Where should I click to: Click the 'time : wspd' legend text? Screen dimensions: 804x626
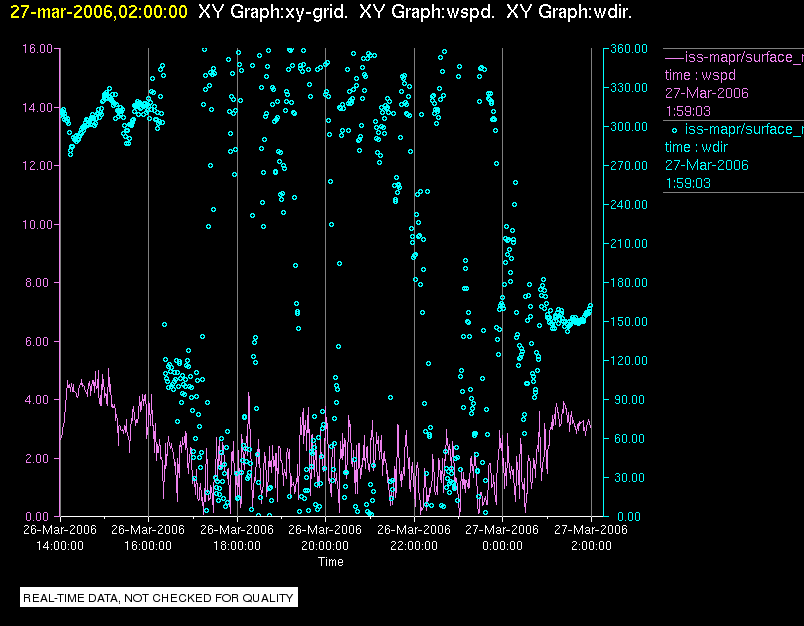[x=700, y=75]
